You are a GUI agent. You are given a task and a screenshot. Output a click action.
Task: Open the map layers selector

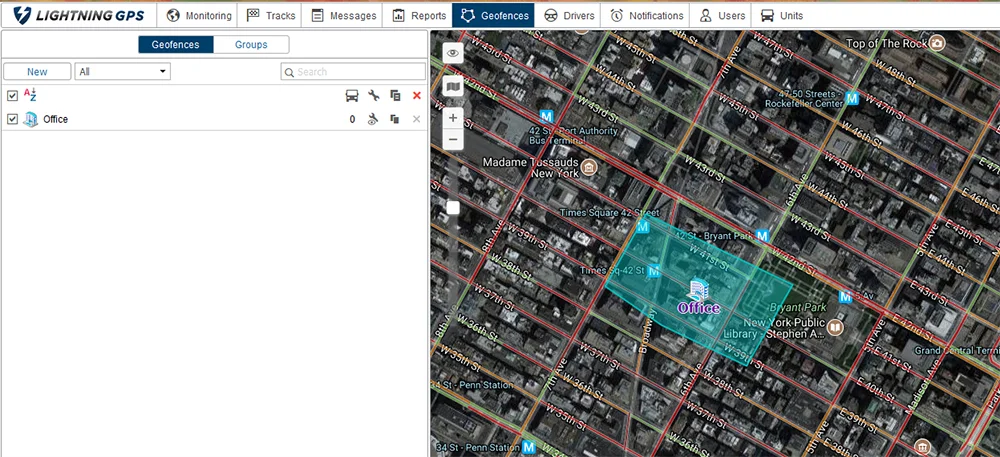point(453,85)
